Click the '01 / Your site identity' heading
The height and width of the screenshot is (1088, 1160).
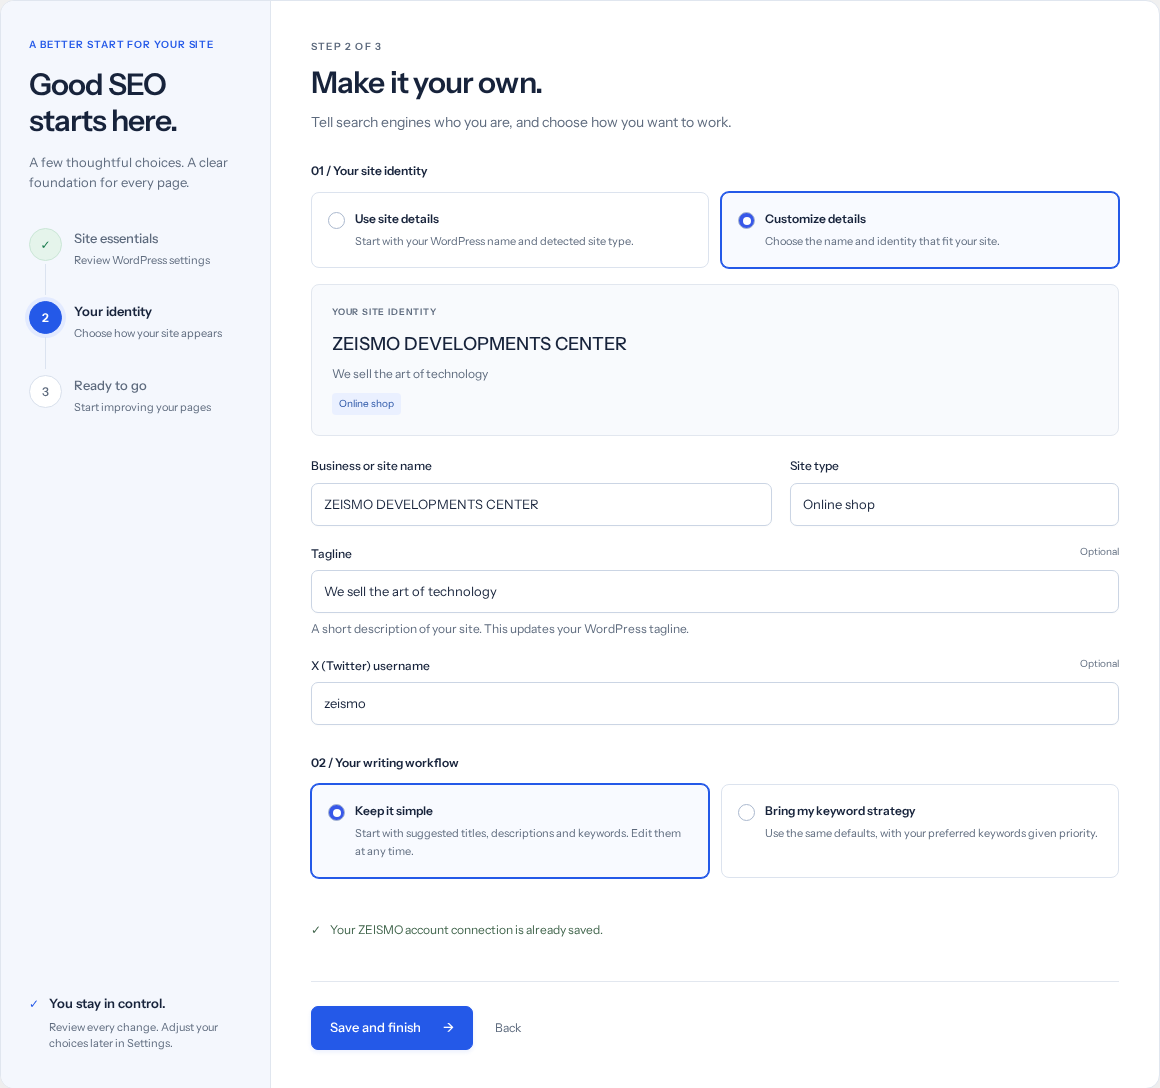point(369,171)
